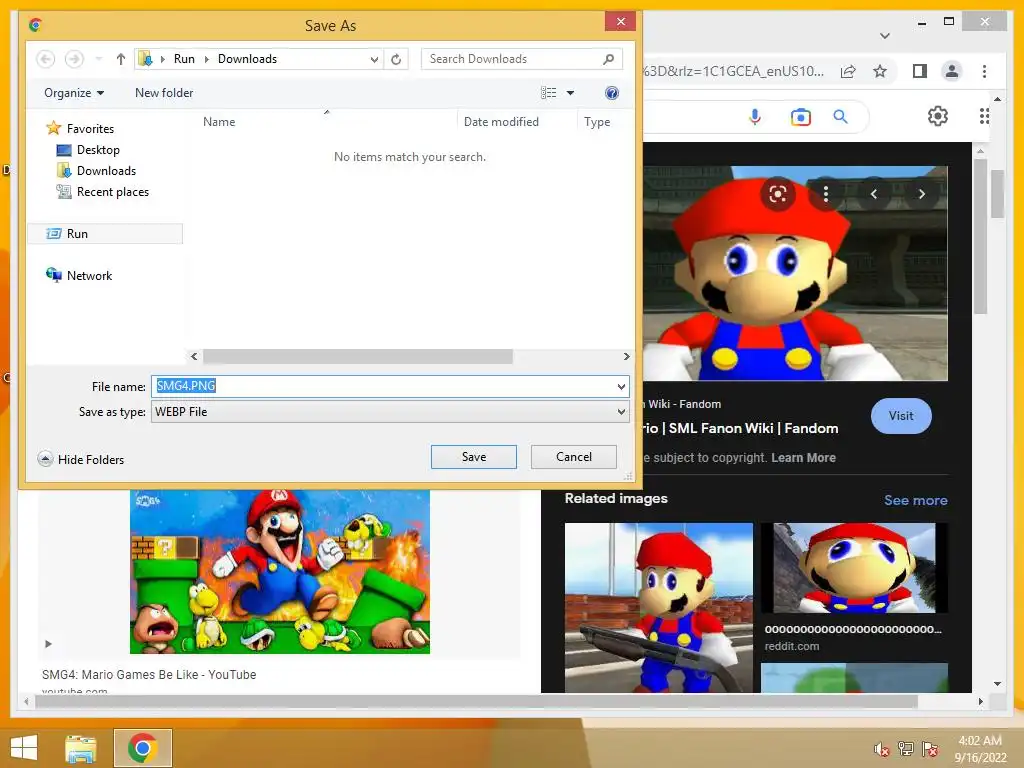Open SMG4 Mario Games Be Like thumbnail

tap(280, 571)
